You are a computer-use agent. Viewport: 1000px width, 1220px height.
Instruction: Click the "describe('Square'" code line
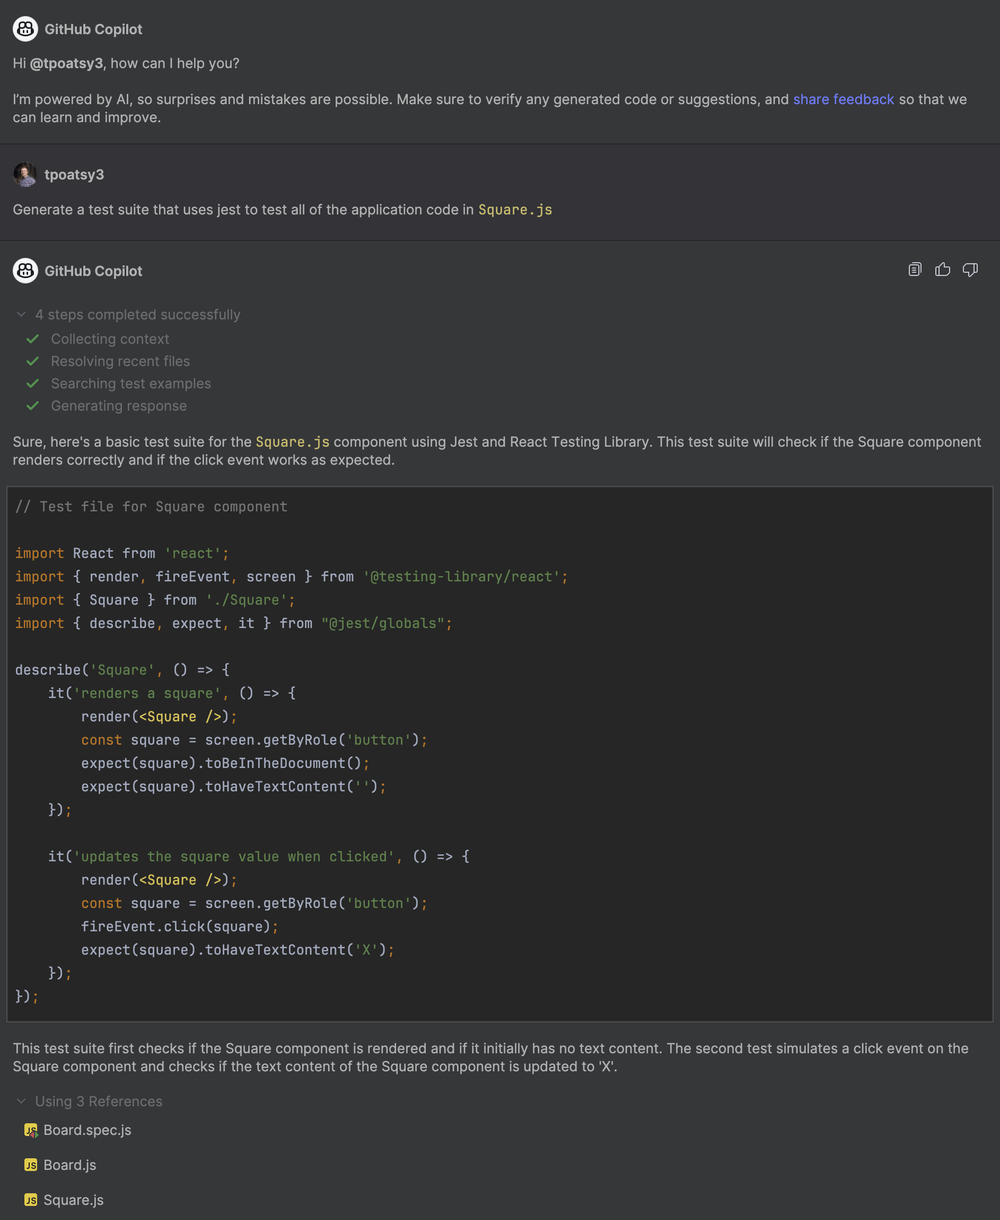[x=122, y=670]
